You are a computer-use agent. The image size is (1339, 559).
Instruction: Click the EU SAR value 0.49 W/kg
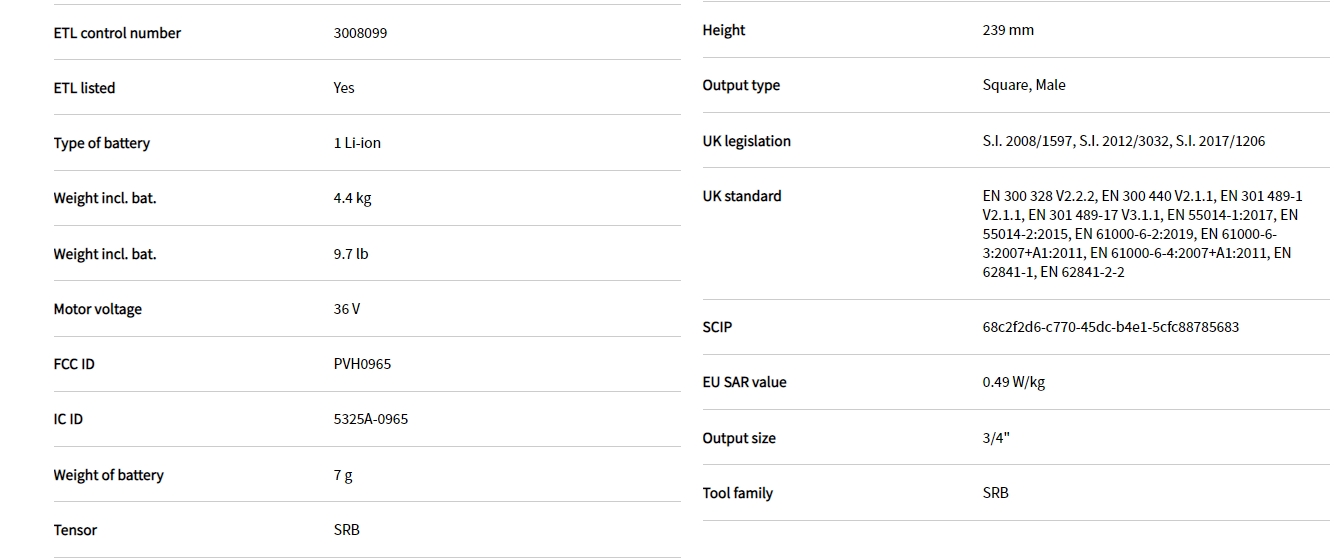pyautogui.click(x=1014, y=382)
